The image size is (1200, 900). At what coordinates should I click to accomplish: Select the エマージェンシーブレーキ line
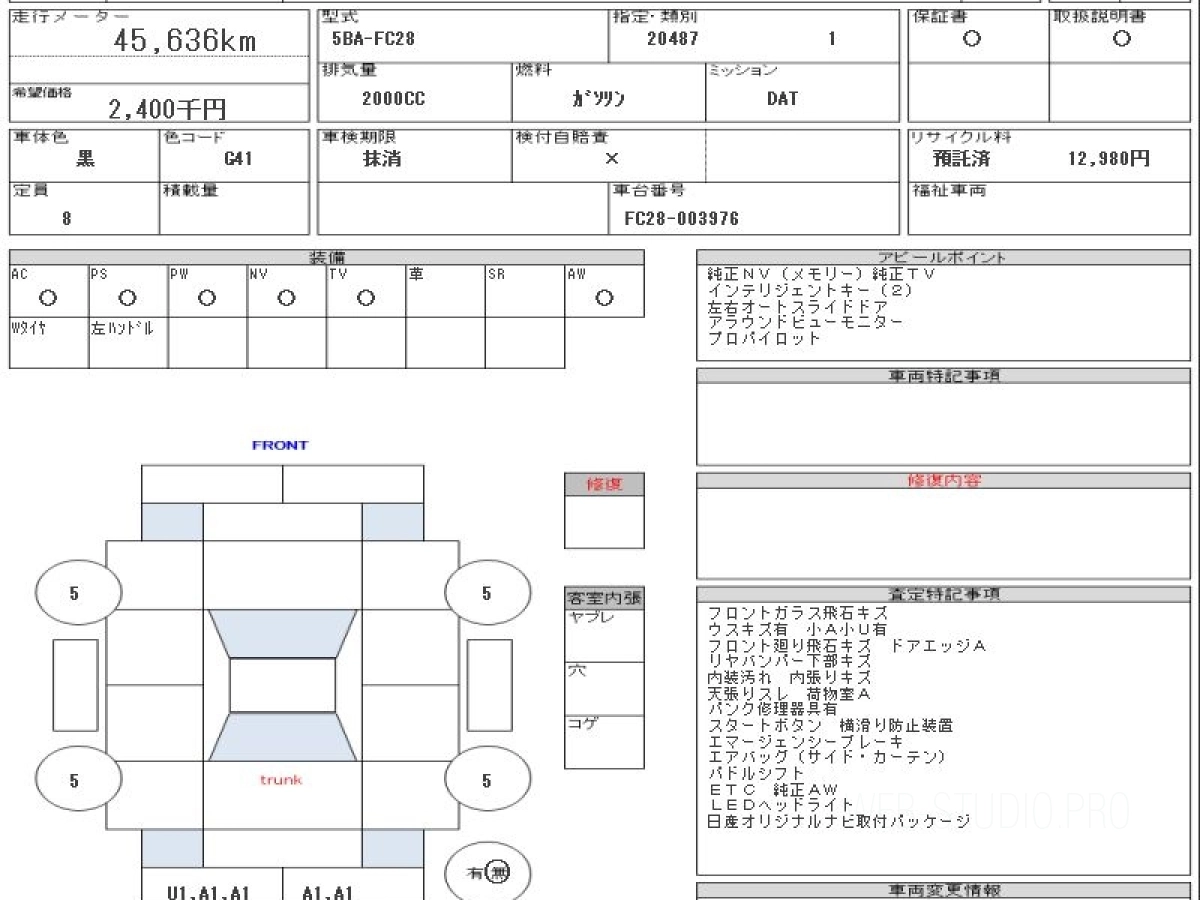805,741
